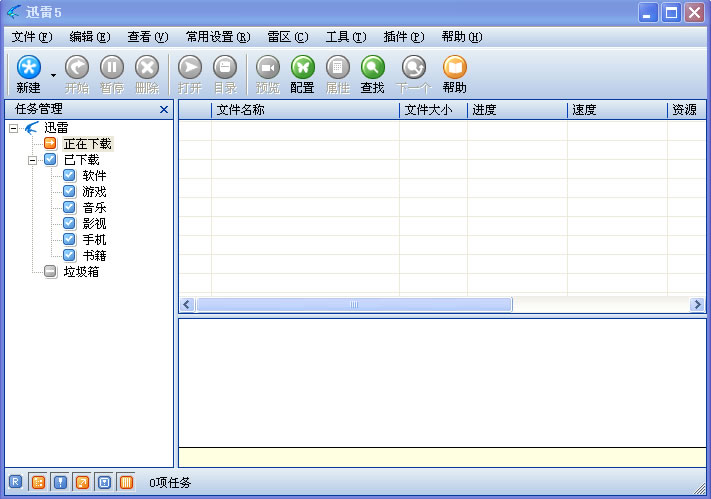Click the 开始 start toolbar icon
The image size is (711, 499).
[77, 68]
